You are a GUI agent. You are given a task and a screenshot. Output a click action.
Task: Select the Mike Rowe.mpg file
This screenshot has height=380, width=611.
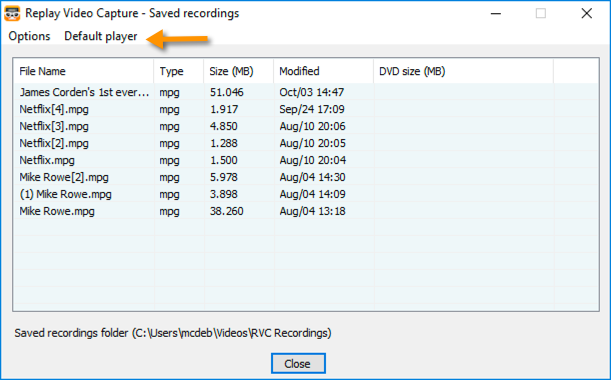tap(57, 211)
